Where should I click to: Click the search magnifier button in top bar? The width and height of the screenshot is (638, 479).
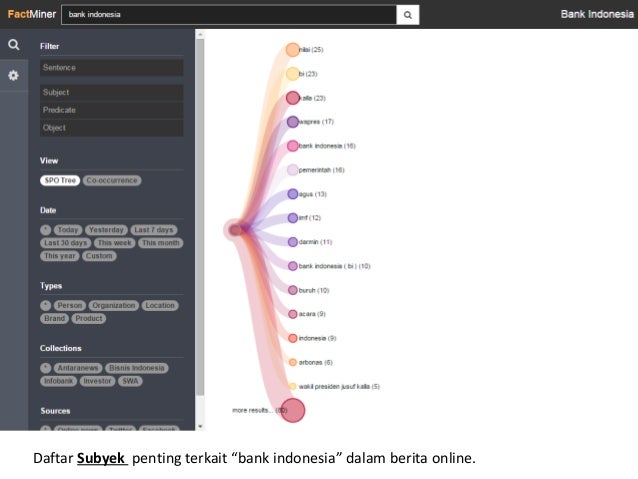pos(407,15)
